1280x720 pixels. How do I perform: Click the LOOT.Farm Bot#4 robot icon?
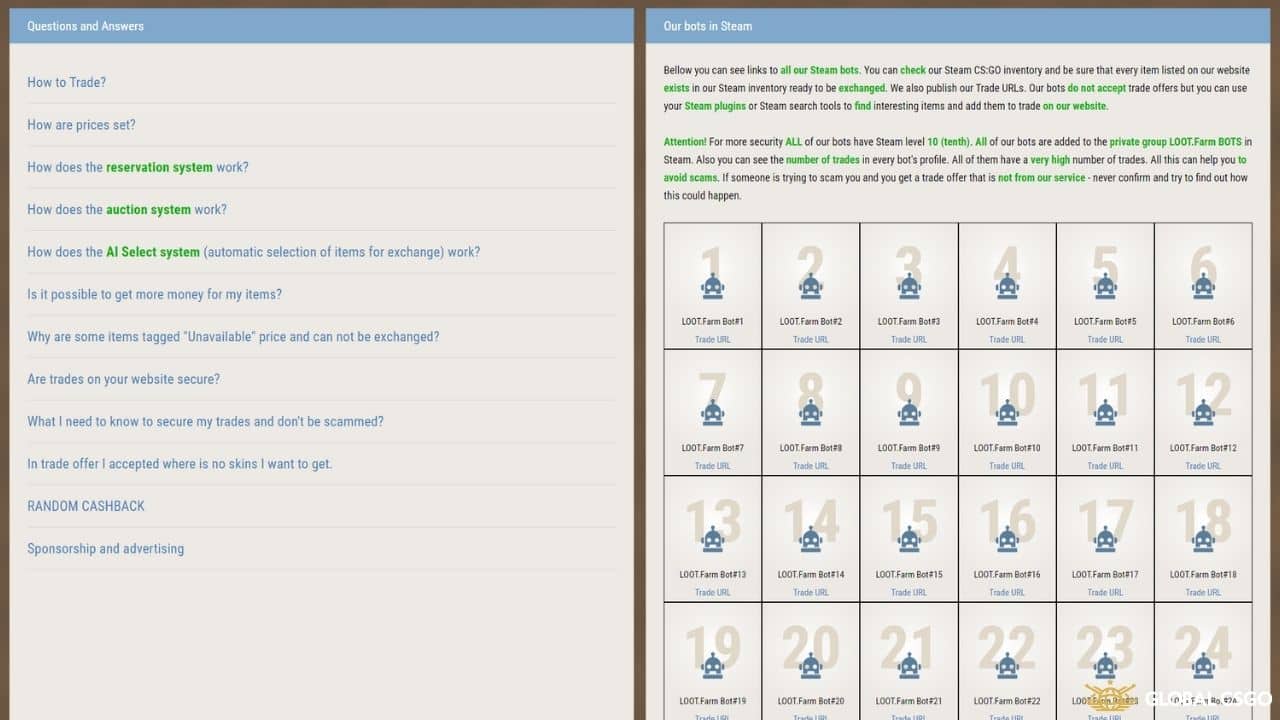click(1006, 287)
